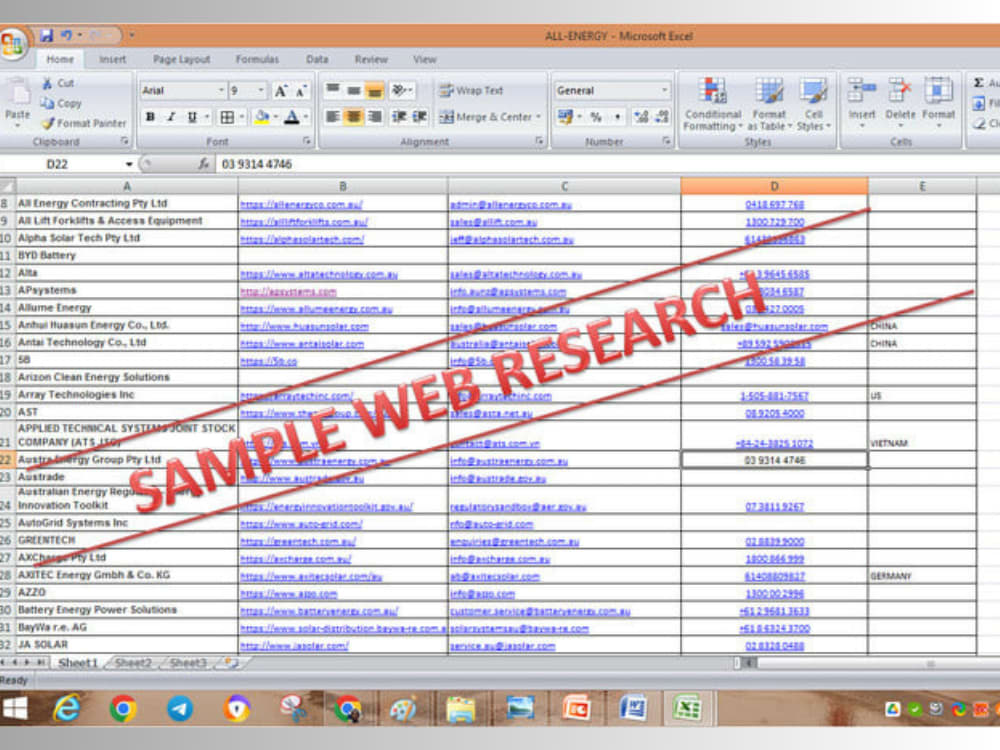Increase decimal places
This screenshot has height=750, width=1000.
pos(641,117)
